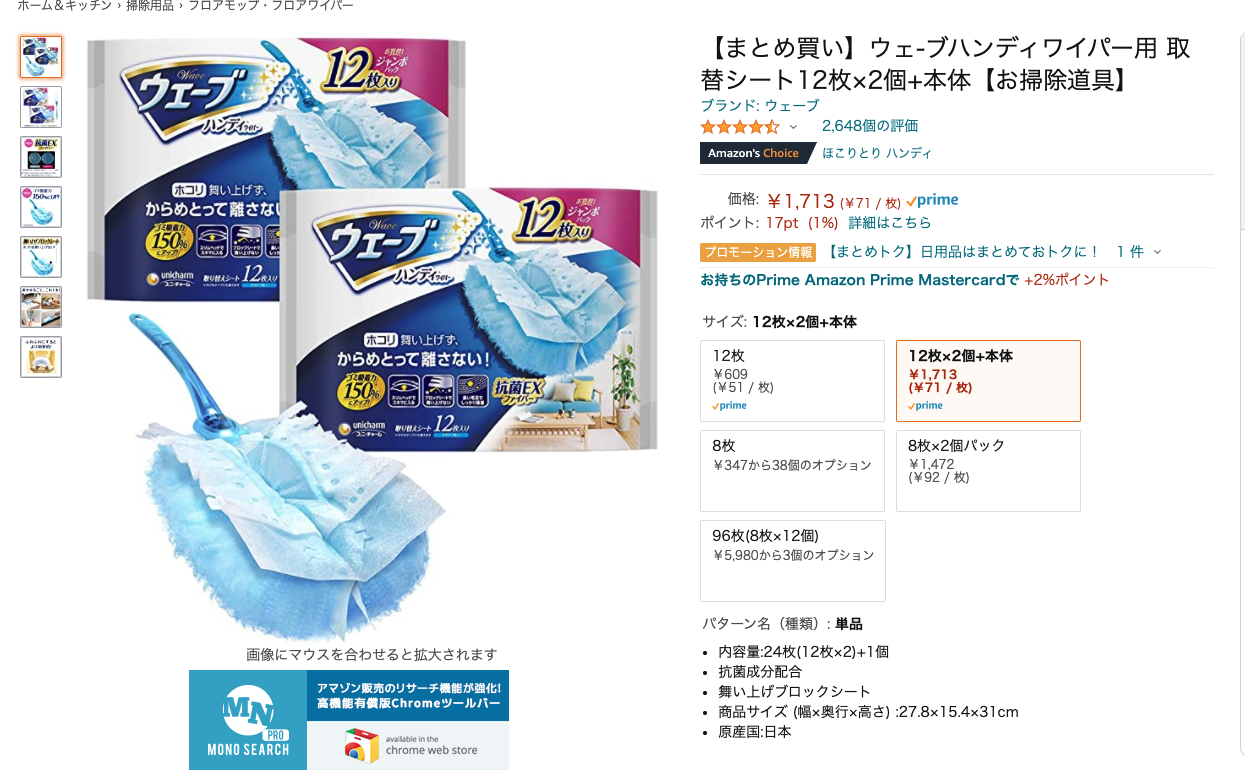Expand the star rating breakdown chevron
This screenshot has height=772, width=1245.
tap(794, 127)
